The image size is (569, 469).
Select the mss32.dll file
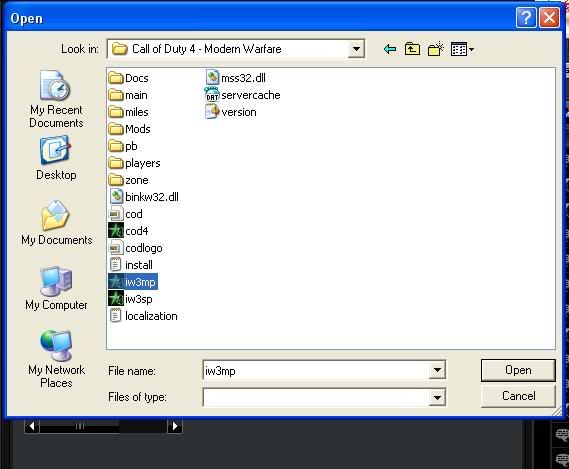236,78
